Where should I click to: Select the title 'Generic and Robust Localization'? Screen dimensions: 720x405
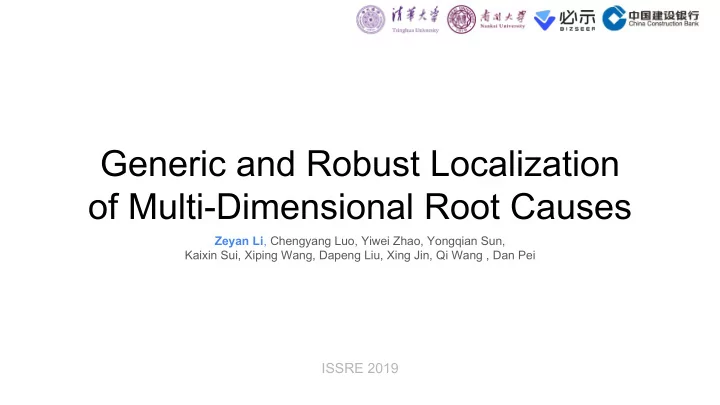click(360, 164)
